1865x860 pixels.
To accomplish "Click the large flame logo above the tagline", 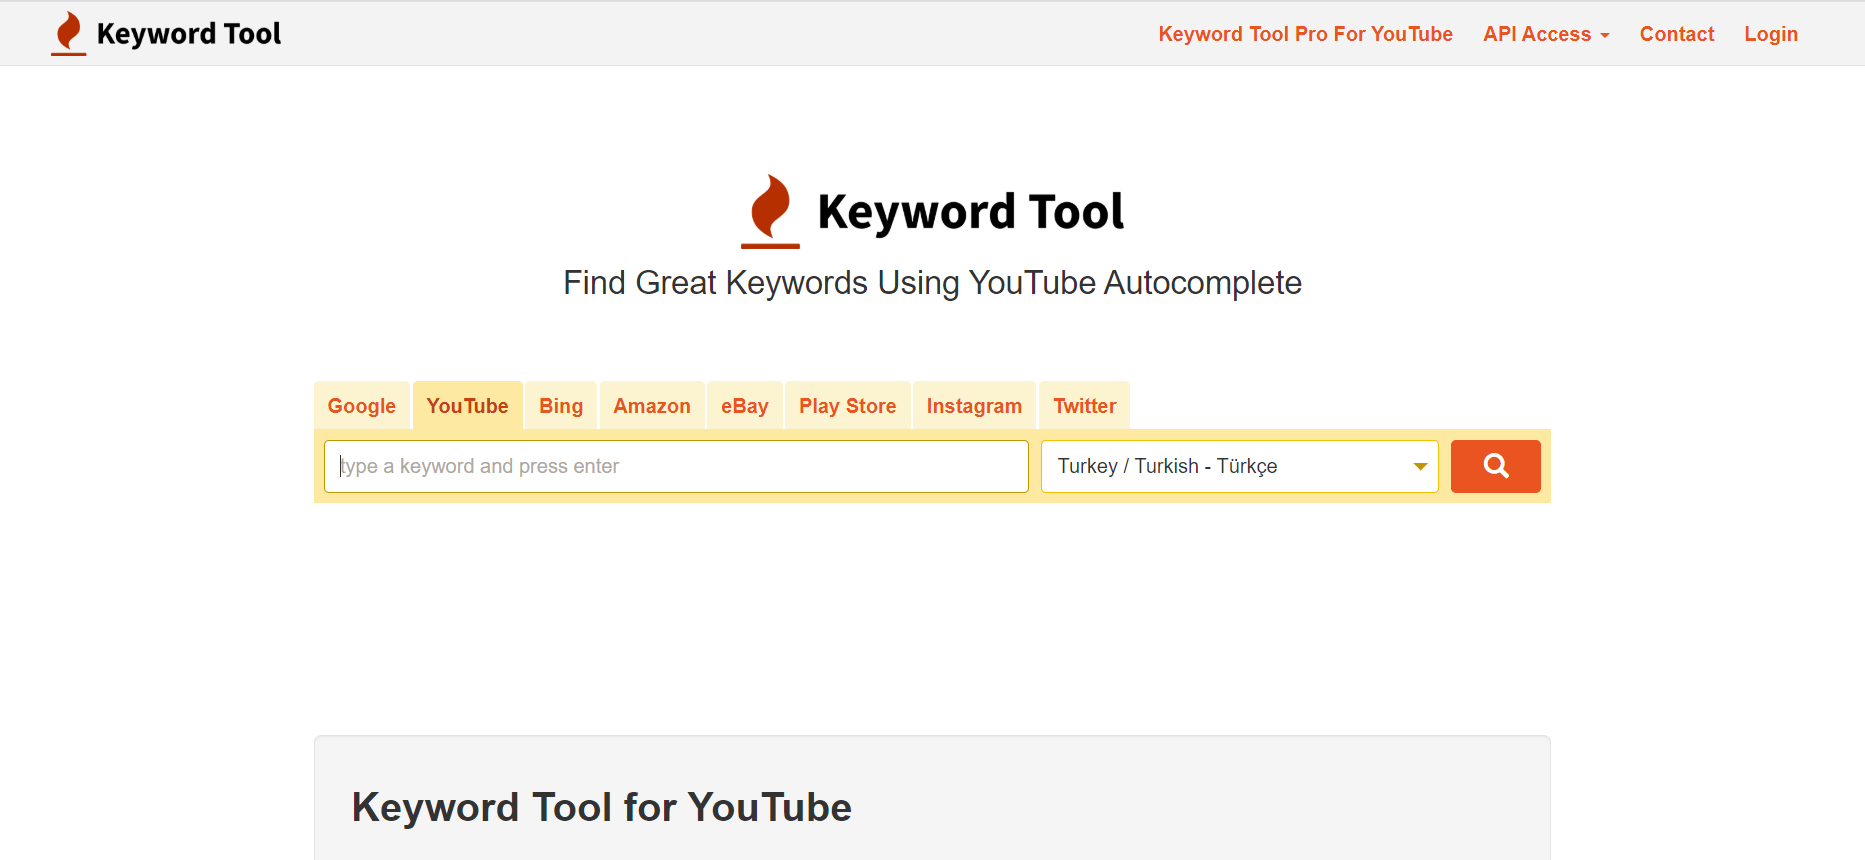I will 770,211.
